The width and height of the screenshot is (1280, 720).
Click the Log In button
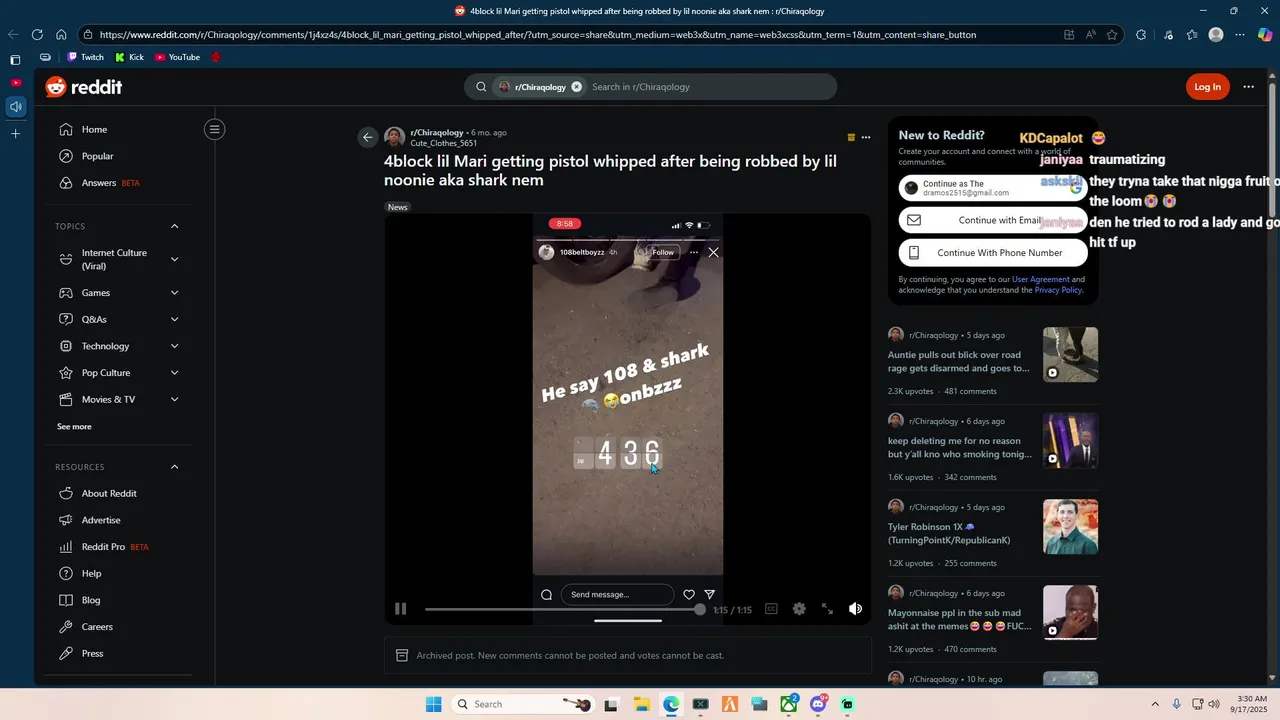(1207, 87)
